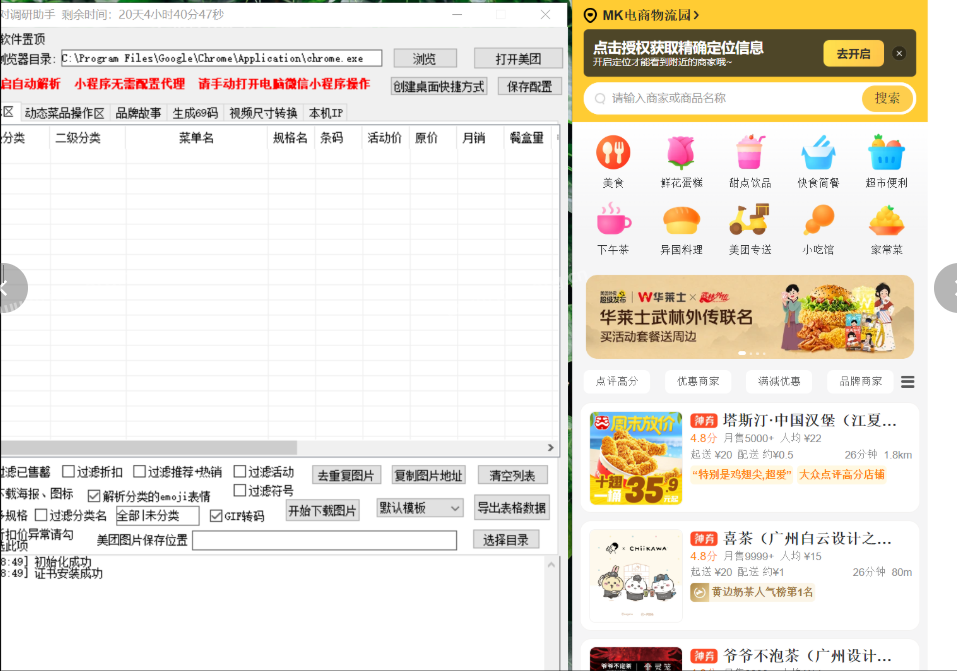Click the 复制图片地址 button
The width and height of the screenshot is (957, 671).
pos(428,475)
